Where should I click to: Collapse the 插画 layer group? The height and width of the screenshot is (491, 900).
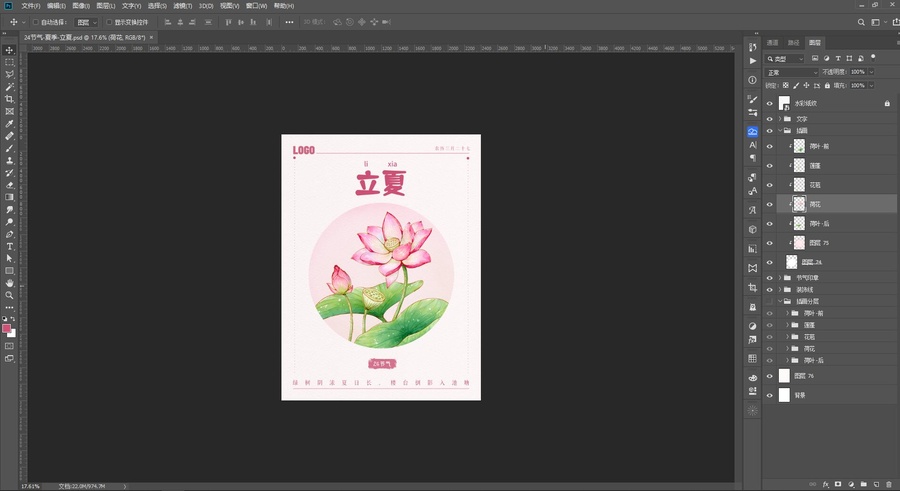click(780, 131)
